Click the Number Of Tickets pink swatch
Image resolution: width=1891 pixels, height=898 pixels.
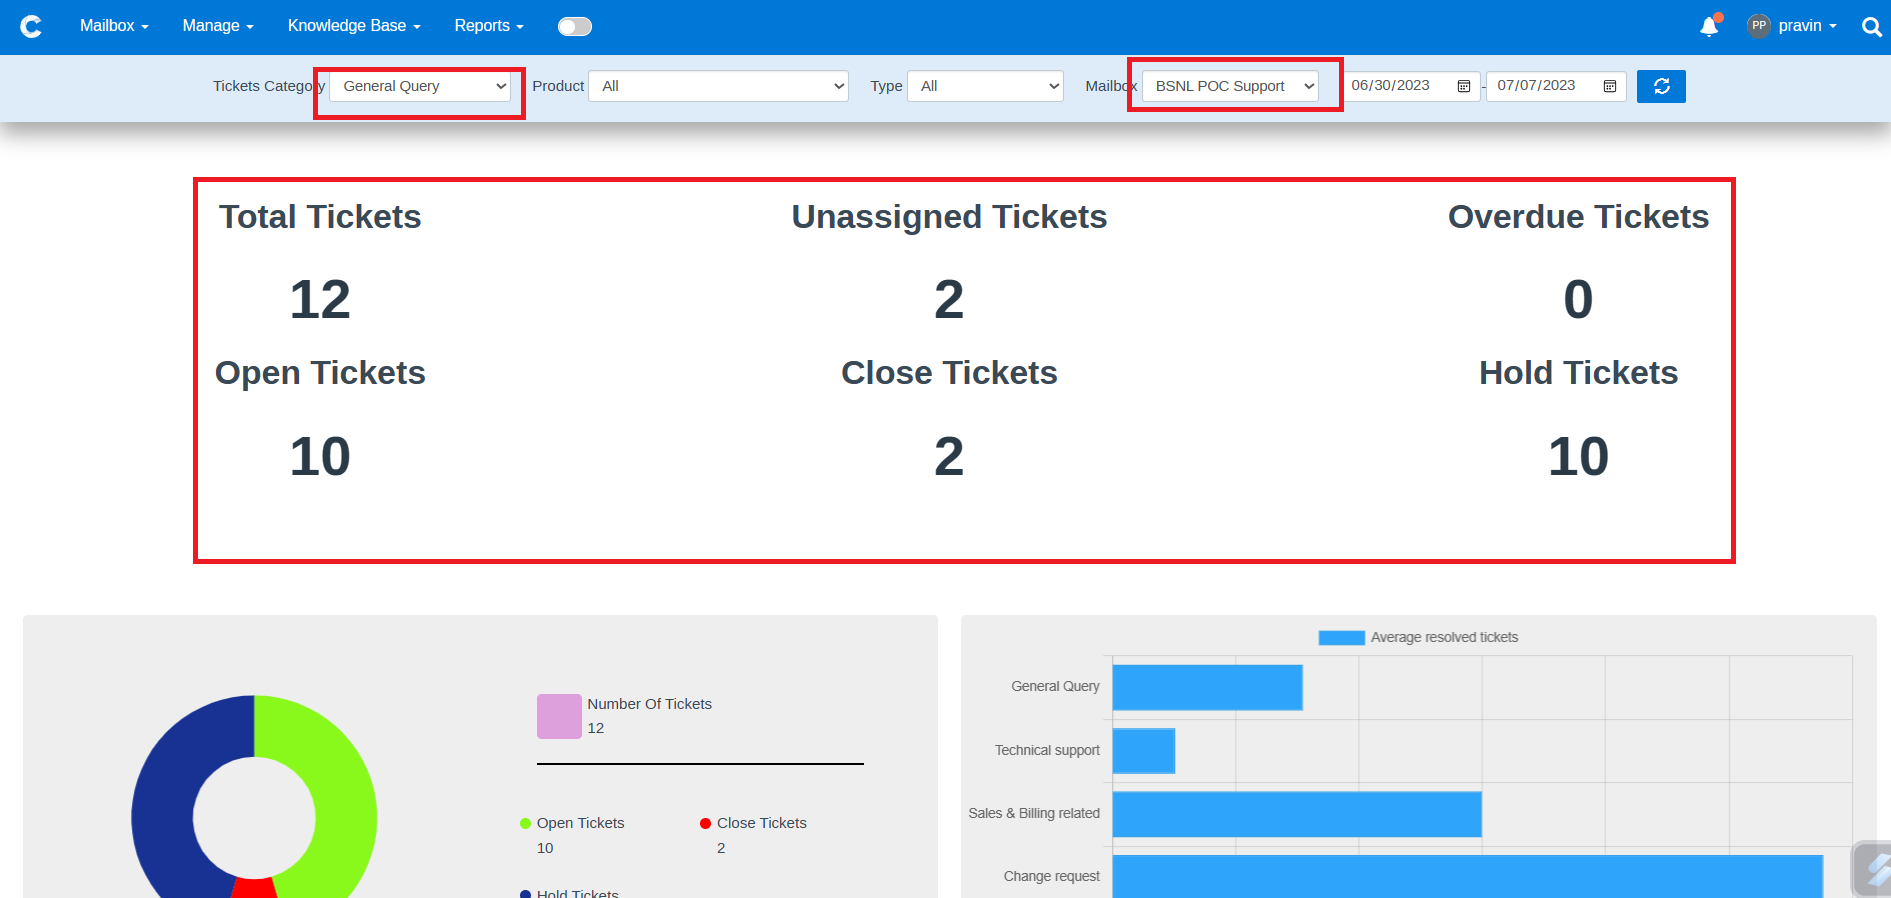click(x=559, y=716)
